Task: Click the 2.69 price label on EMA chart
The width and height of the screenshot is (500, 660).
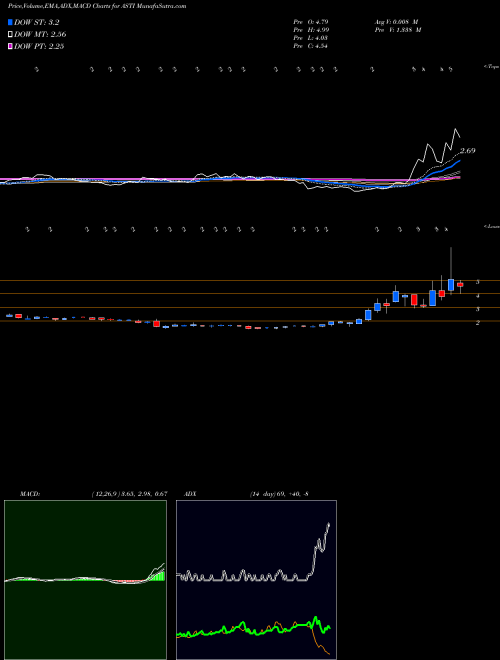Action: 468,151
